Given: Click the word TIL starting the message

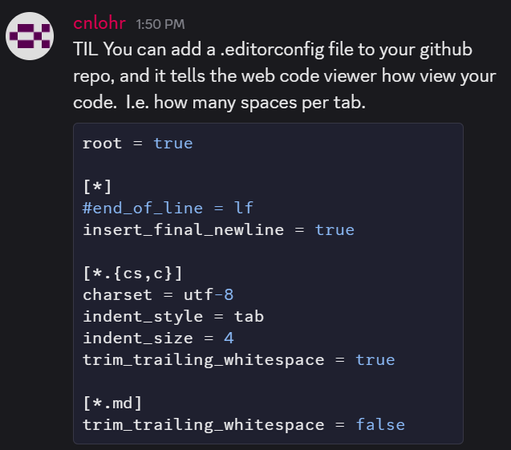Looking at the screenshot, I should click(x=85, y=49).
